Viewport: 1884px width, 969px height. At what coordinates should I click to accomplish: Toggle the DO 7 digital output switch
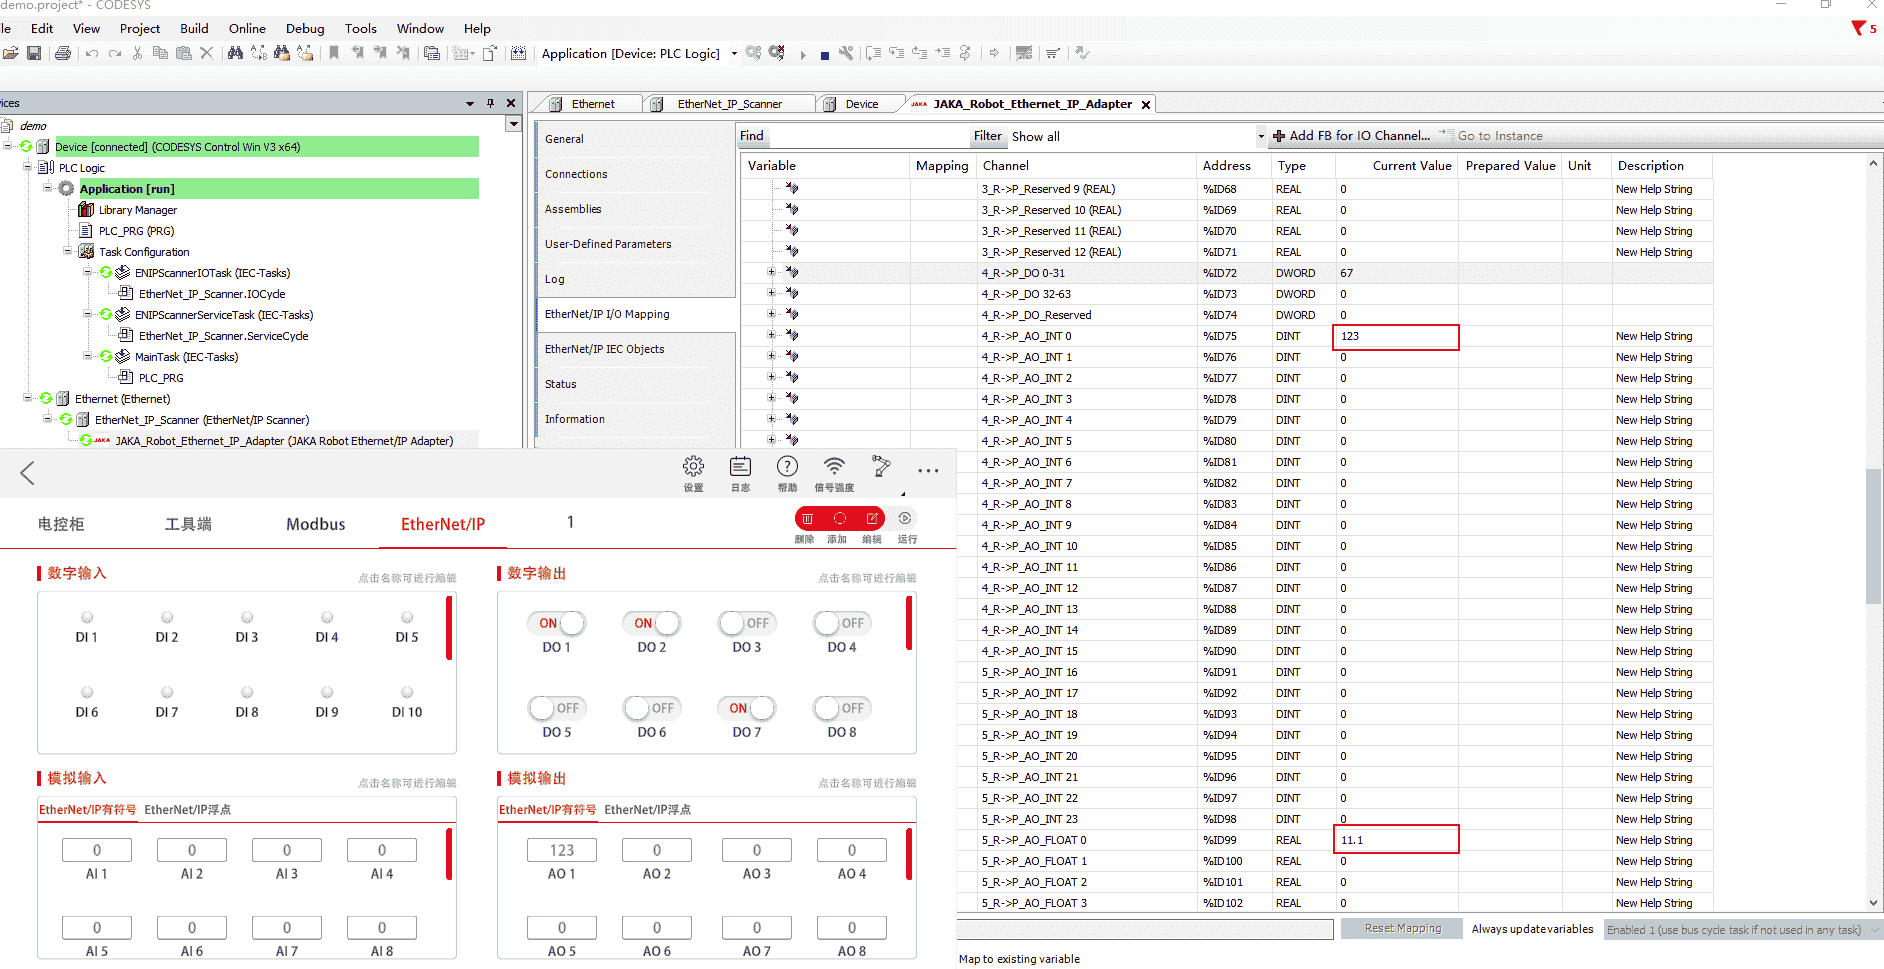pyautogui.click(x=746, y=709)
